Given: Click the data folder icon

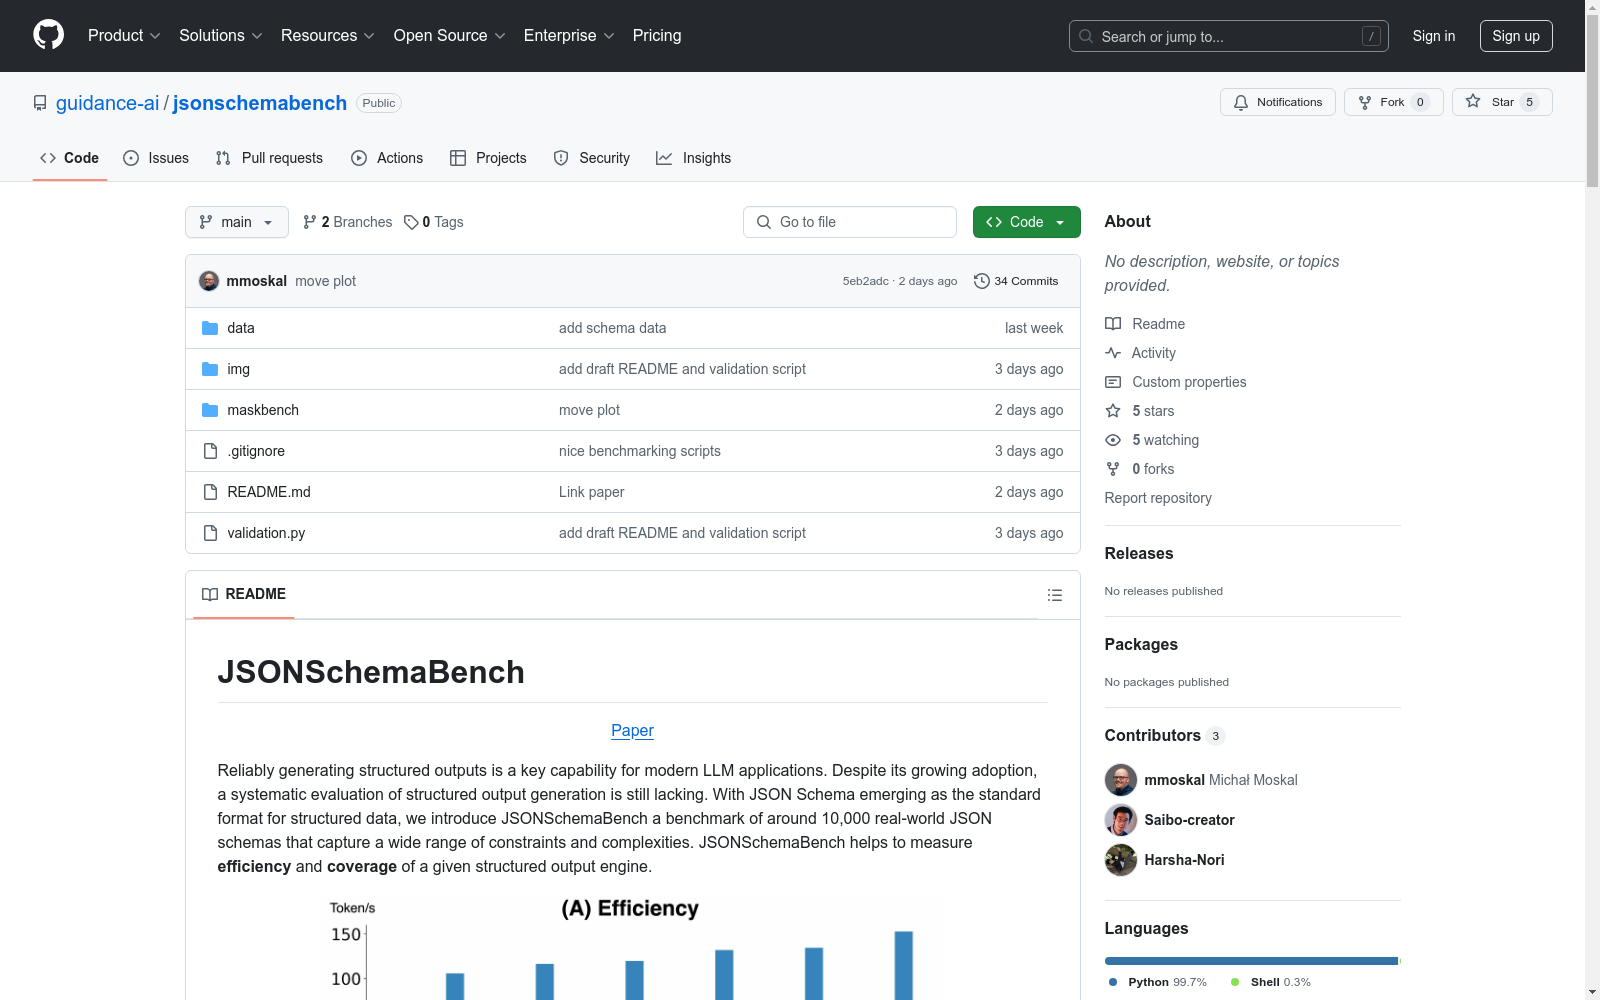Looking at the screenshot, I should pyautogui.click(x=210, y=328).
